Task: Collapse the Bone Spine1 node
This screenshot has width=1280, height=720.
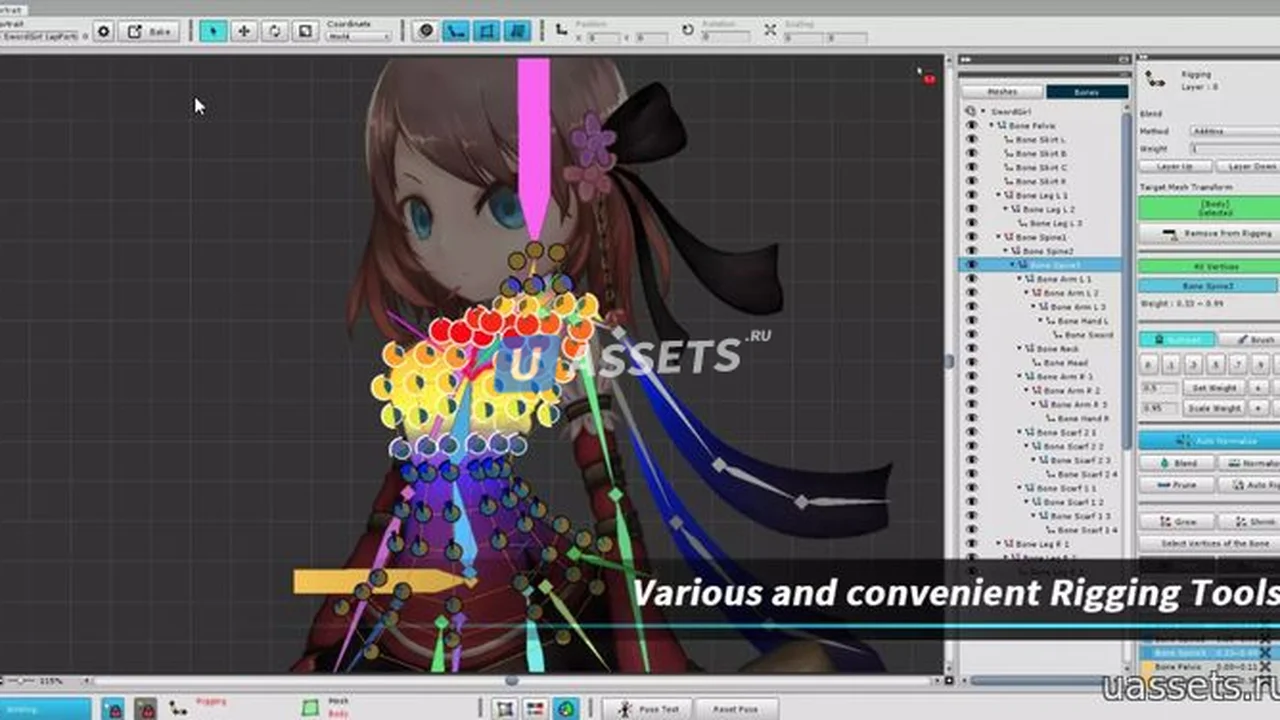Action: (999, 237)
